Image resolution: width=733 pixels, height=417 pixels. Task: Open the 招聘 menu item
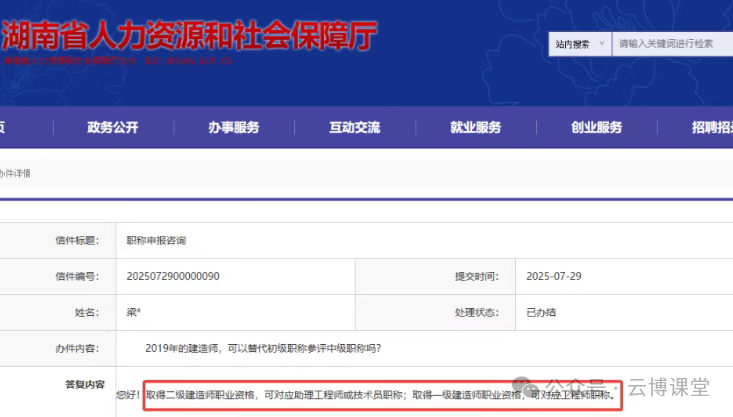(x=712, y=127)
